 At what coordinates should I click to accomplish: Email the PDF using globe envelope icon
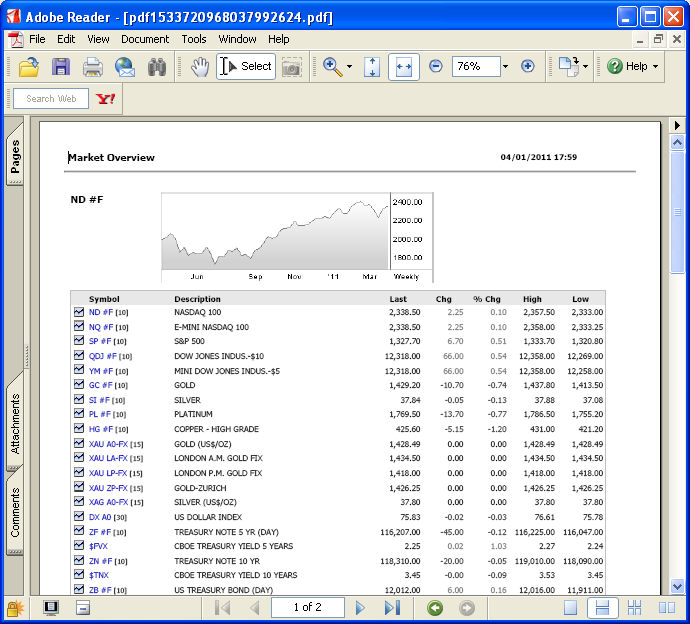click(x=125, y=67)
